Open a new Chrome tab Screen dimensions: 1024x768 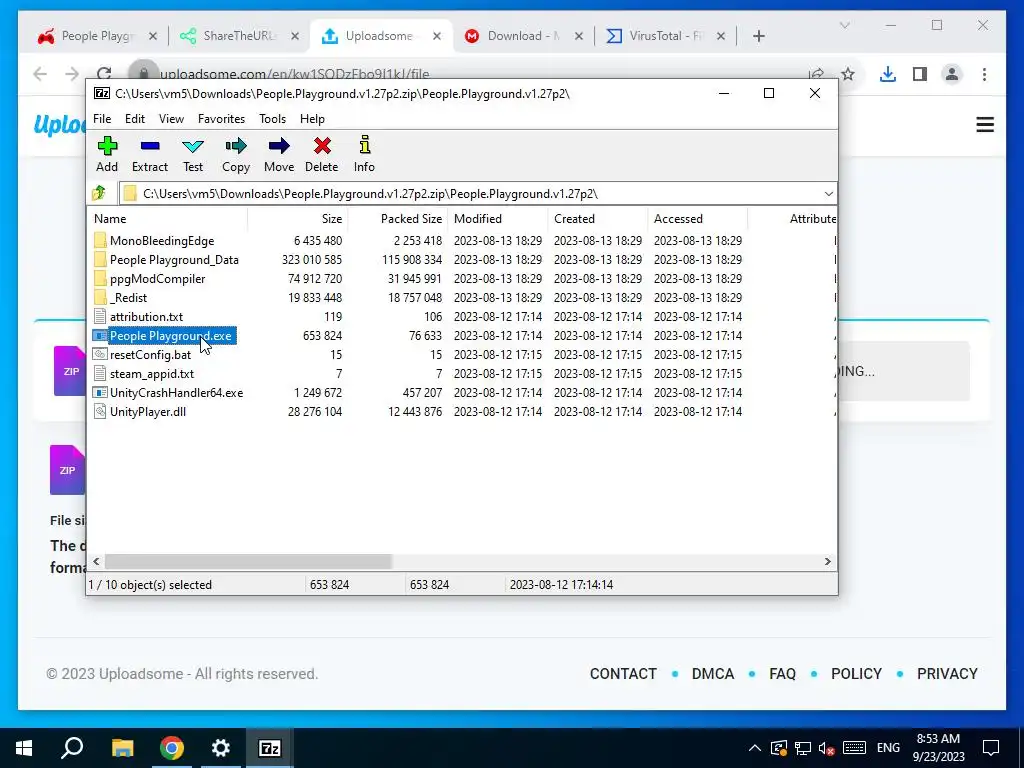tap(758, 36)
